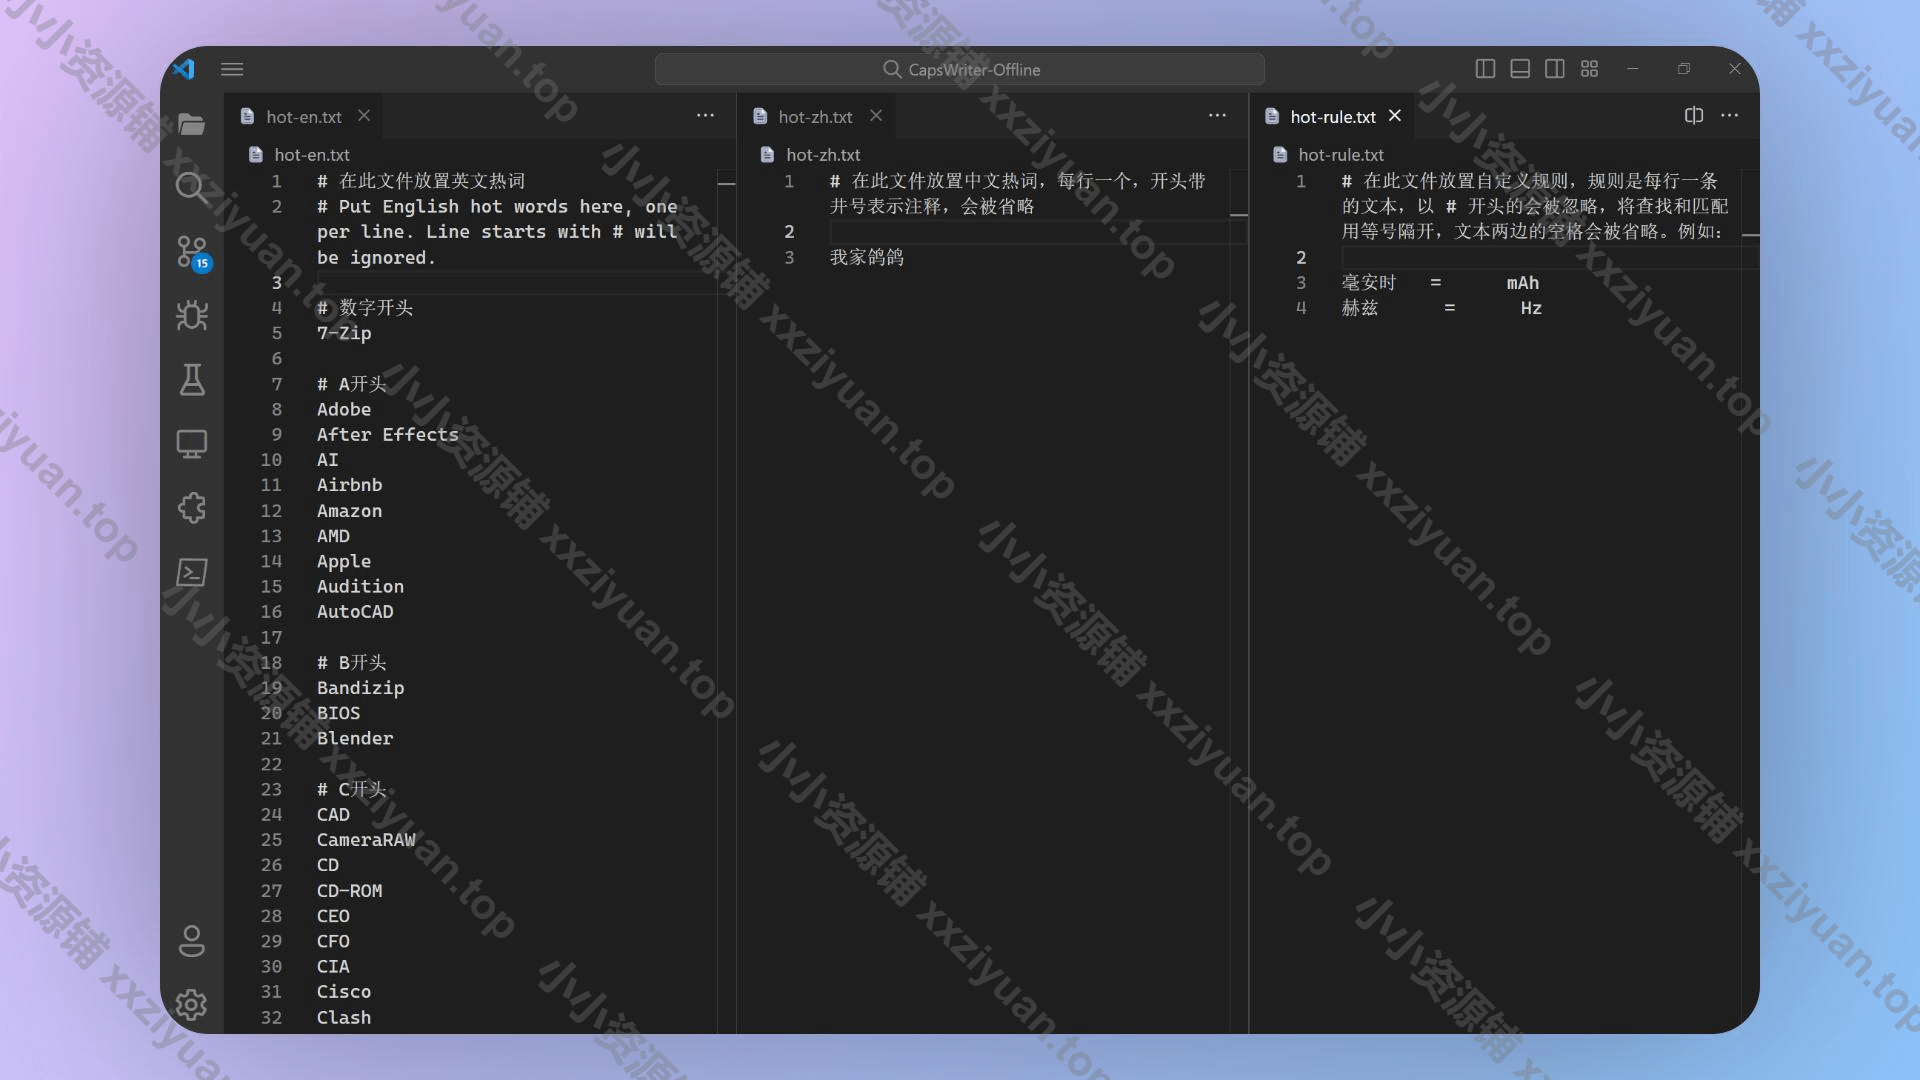Click the 'CD-ROM' line
This screenshot has height=1080, width=1920.
[x=349, y=891]
